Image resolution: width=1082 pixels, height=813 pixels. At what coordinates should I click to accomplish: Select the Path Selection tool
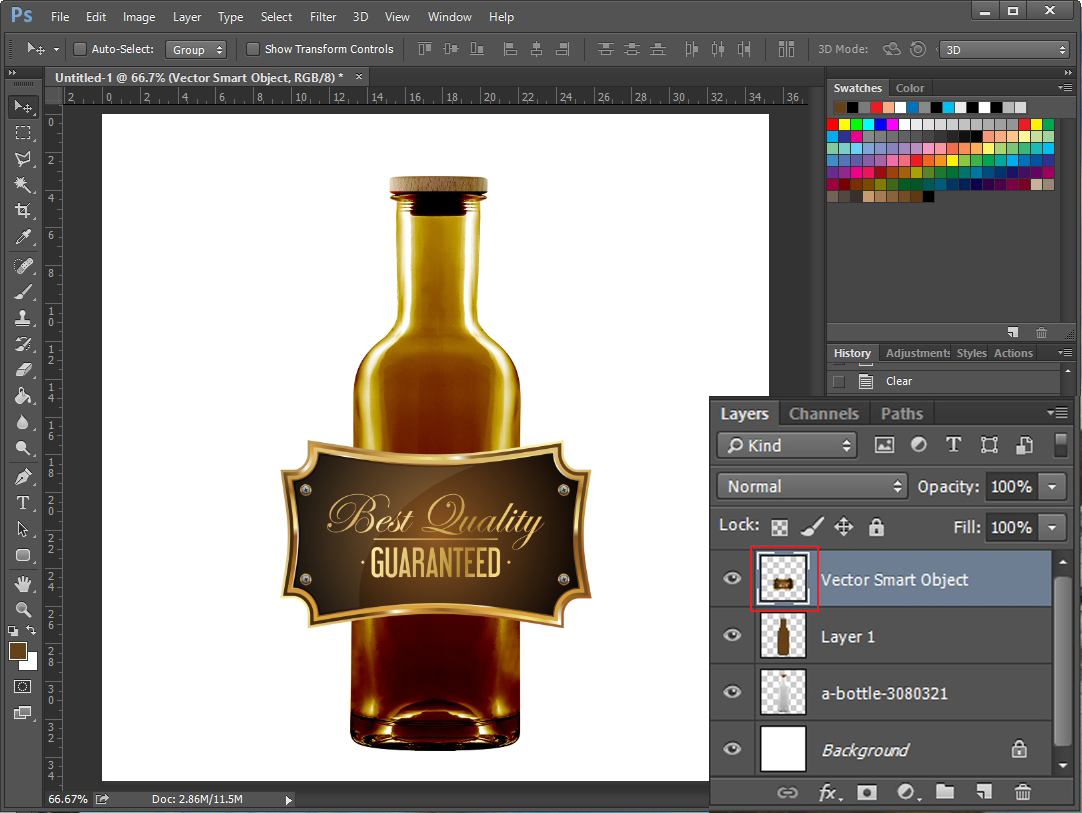[23, 529]
